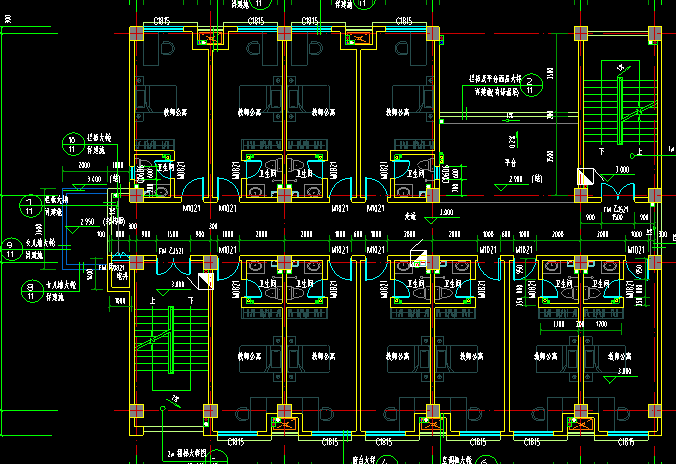Select the double door above the left staircase

pos(173,266)
